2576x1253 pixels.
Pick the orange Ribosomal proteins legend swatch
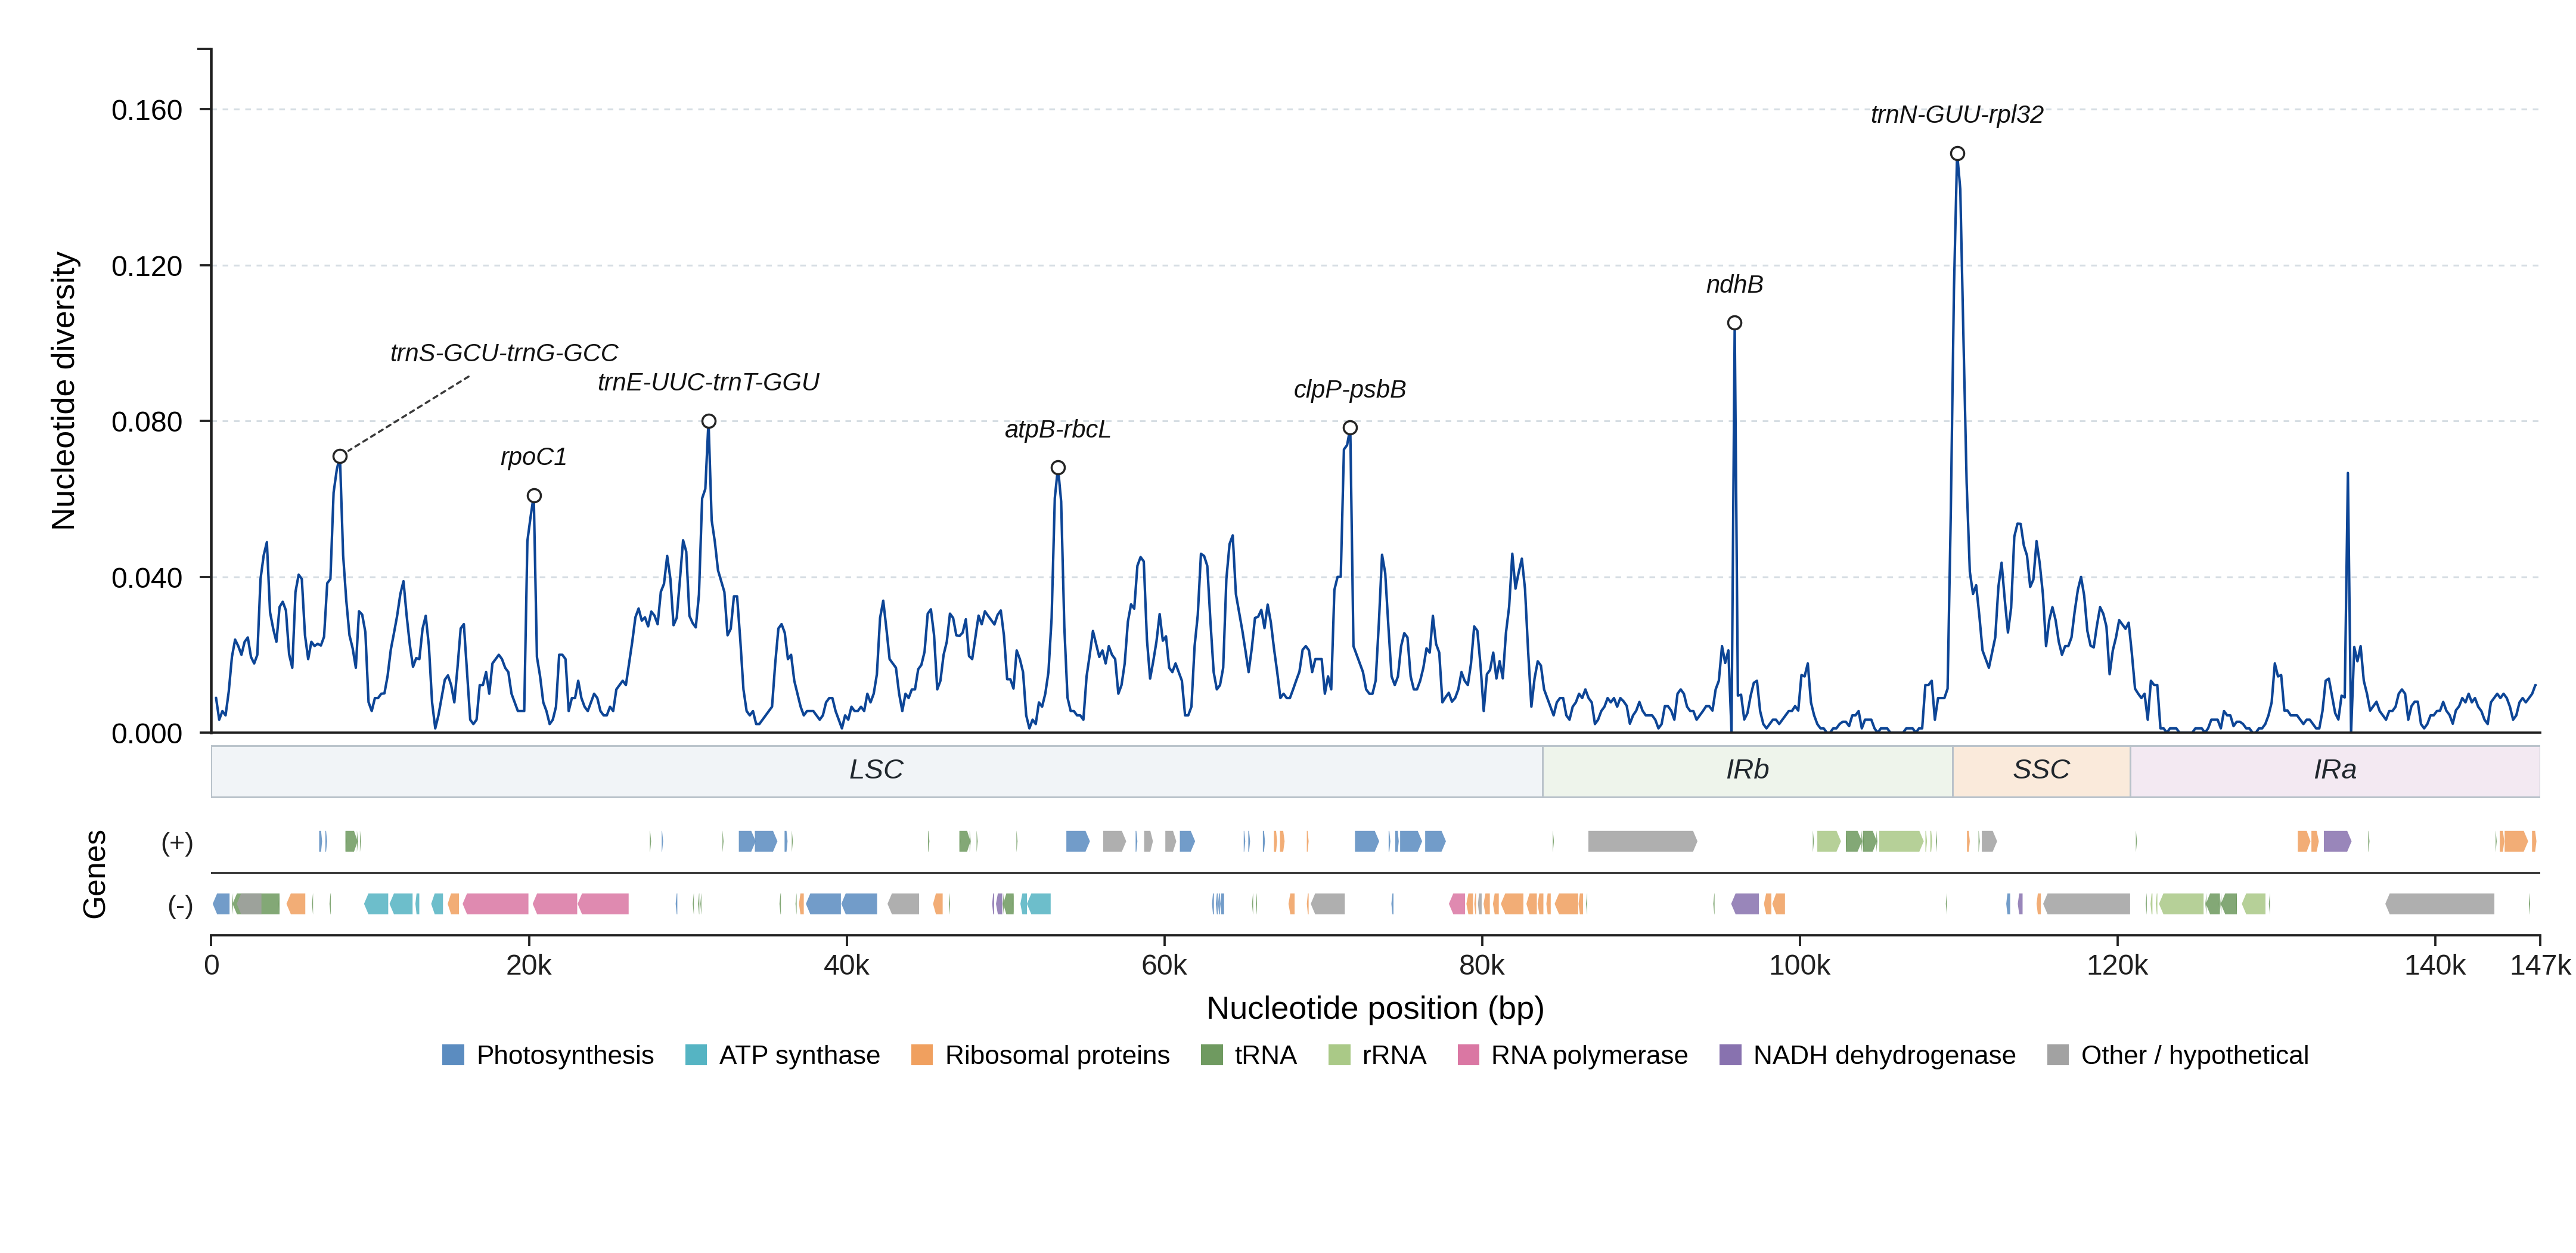922,1055
